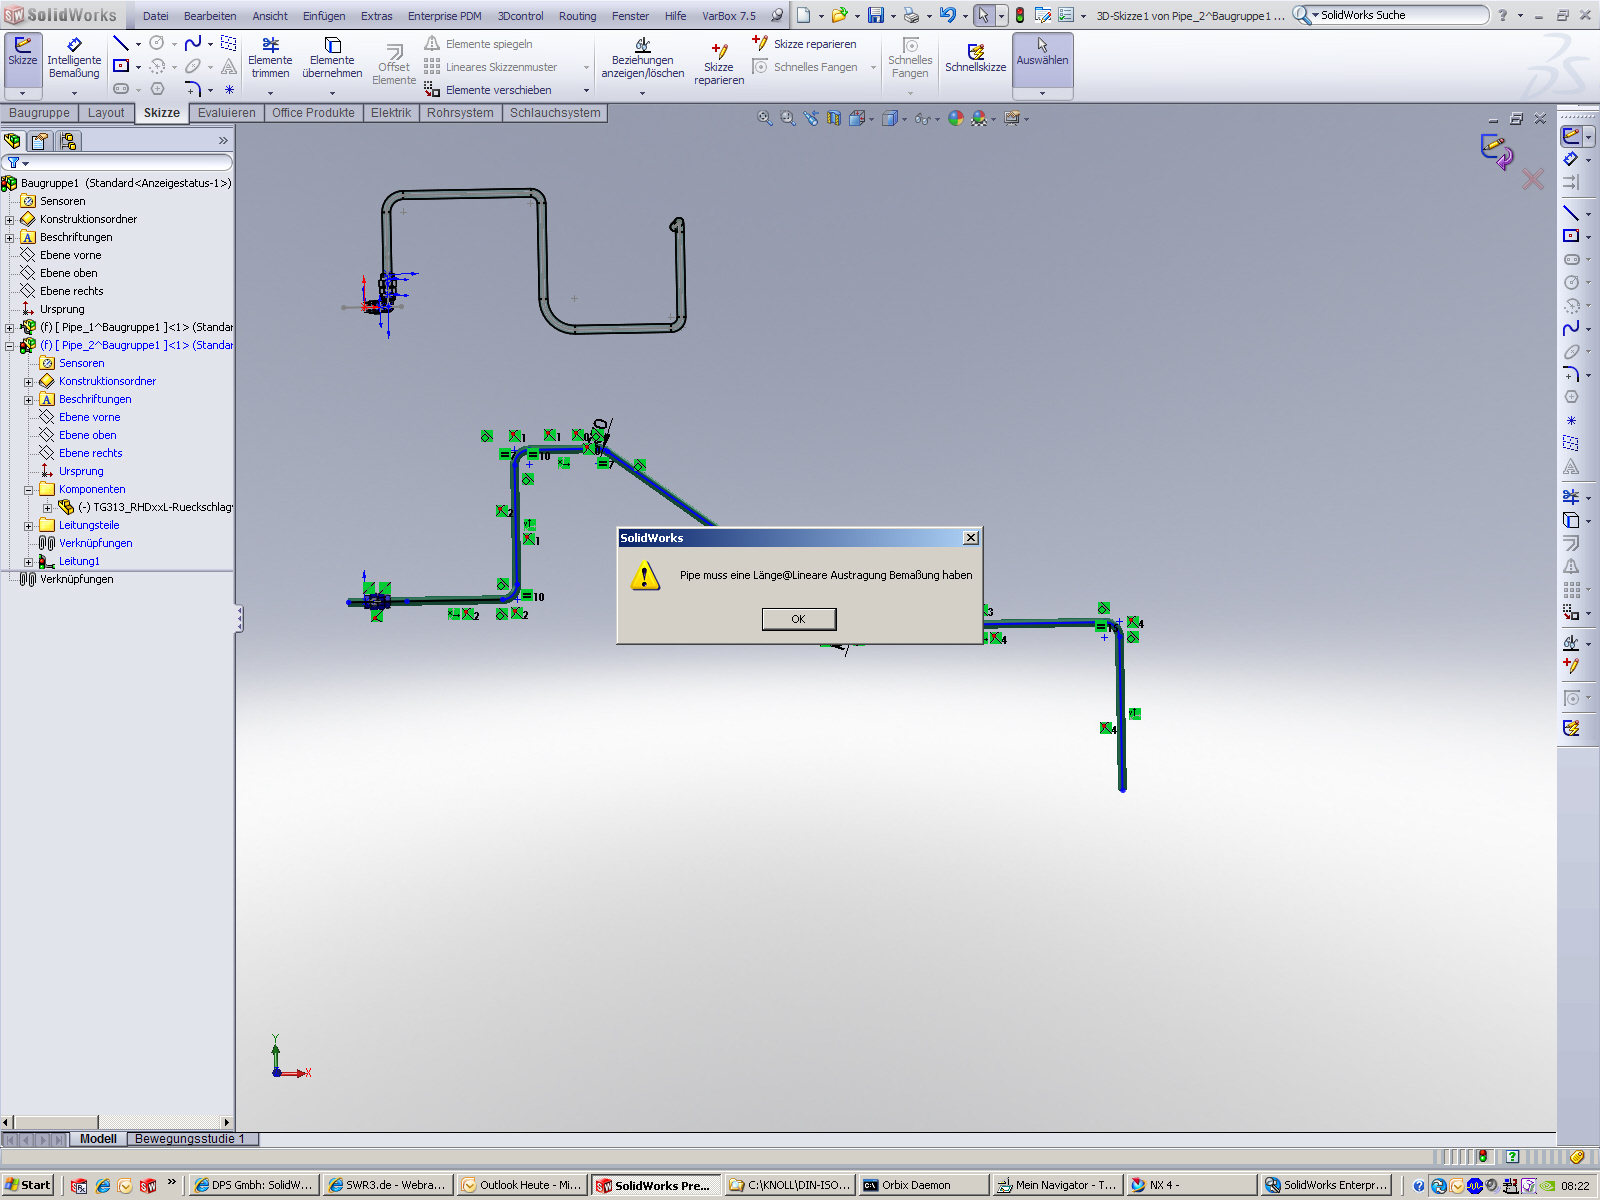Activate the Intelligente Bemaßung tool in the ribbon
The width and height of the screenshot is (1600, 1200).
(74, 58)
